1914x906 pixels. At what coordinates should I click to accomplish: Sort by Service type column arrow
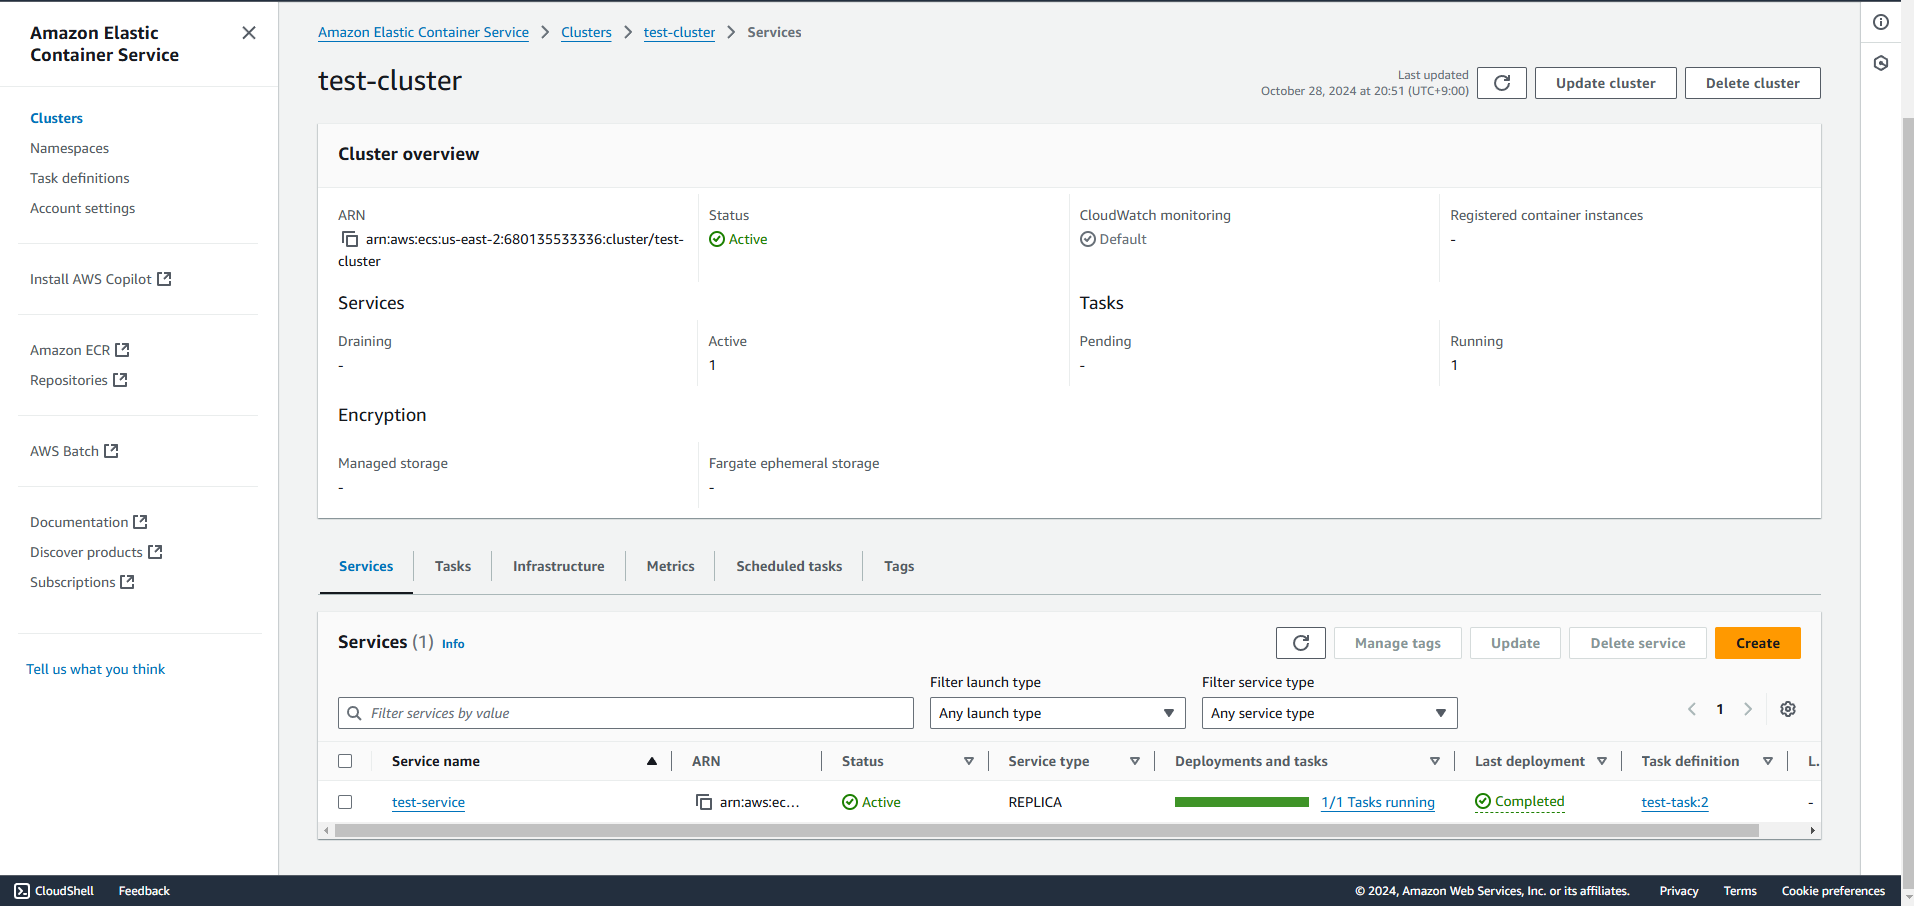(x=1135, y=761)
